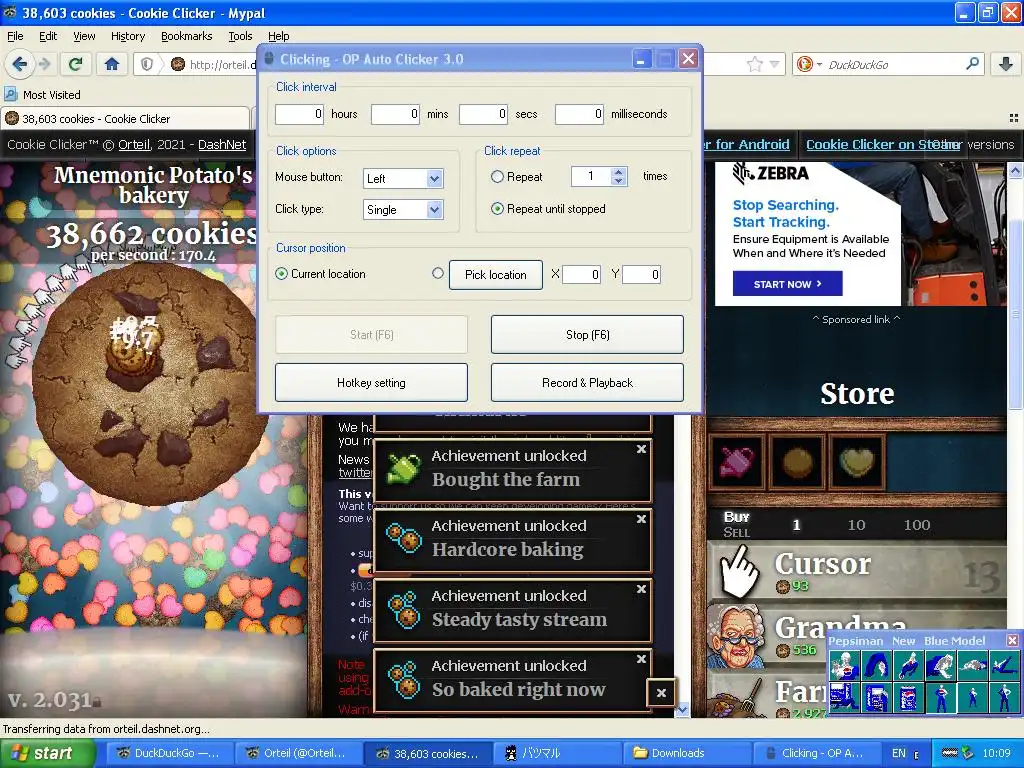Open Cookie Clicker on Steam link

[x=883, y=144]
